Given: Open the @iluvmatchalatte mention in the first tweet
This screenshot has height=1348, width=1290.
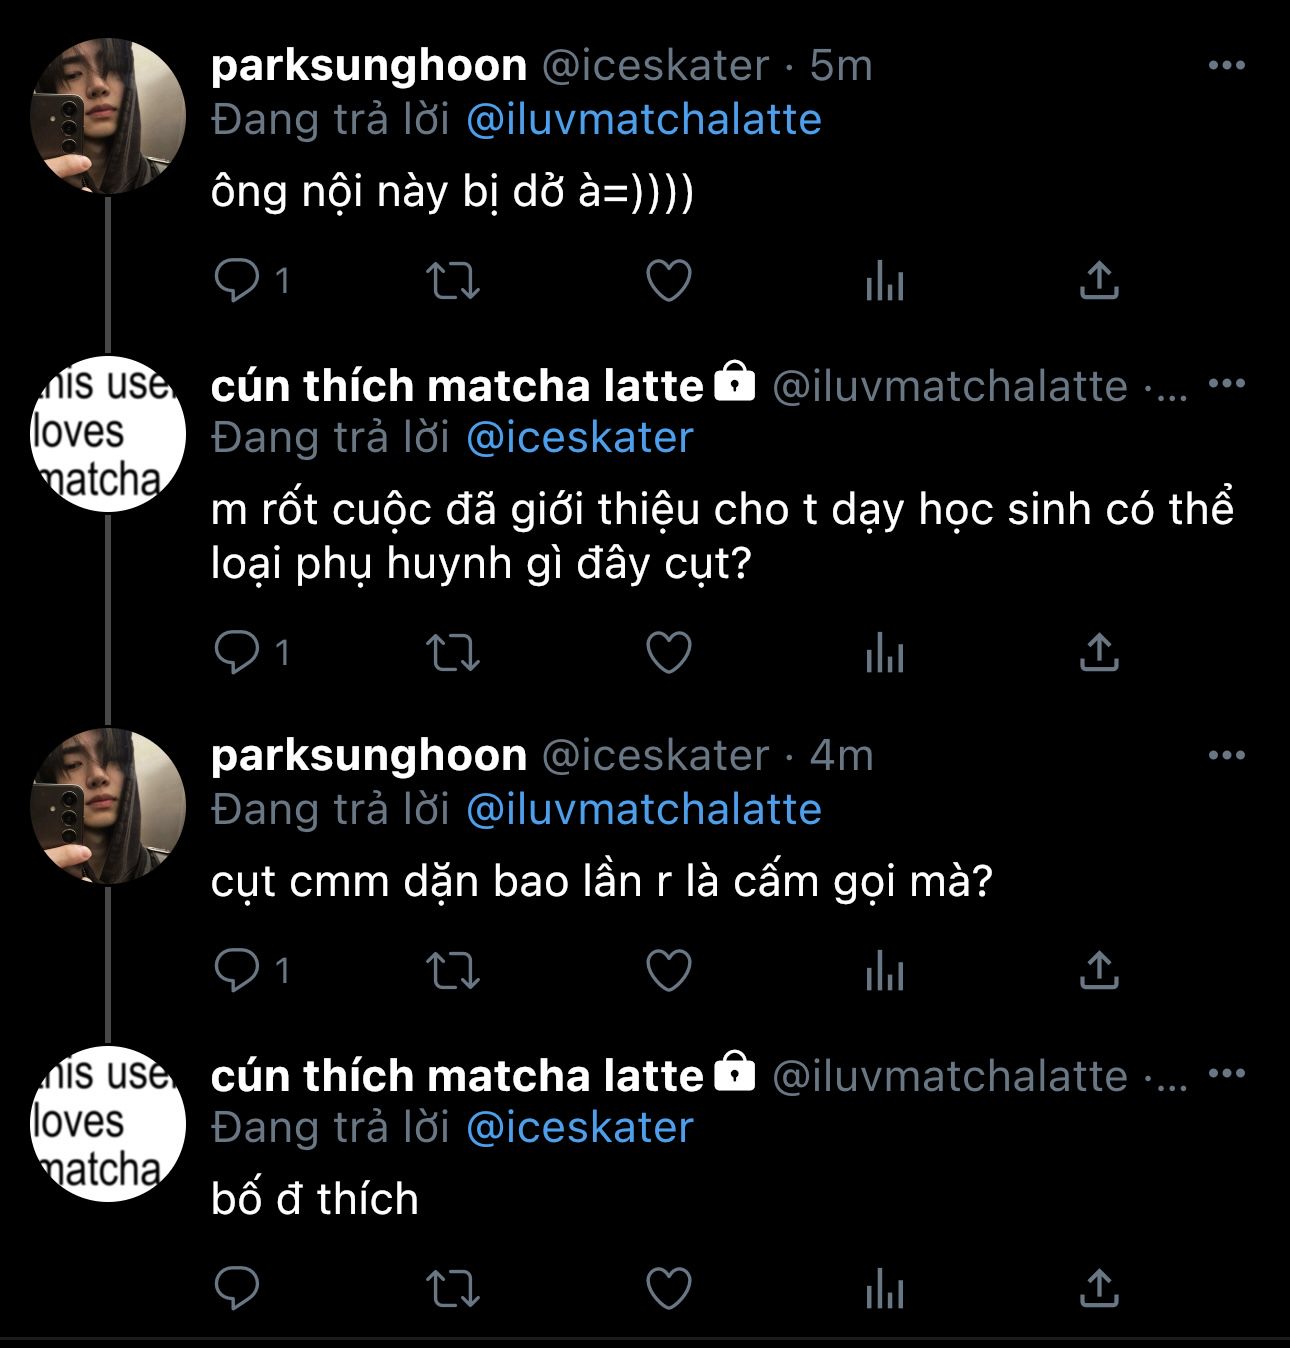Looking at the screenshot, I should [x=644, y=120].
